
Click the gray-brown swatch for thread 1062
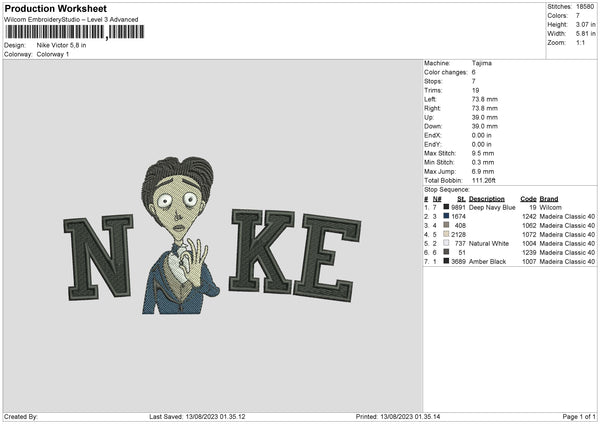[446, 225]
